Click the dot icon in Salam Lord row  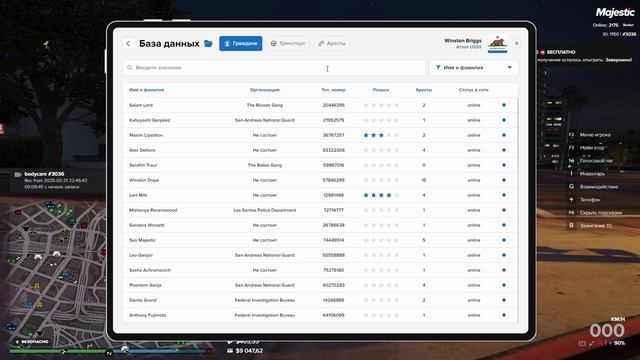coord(504,105)
